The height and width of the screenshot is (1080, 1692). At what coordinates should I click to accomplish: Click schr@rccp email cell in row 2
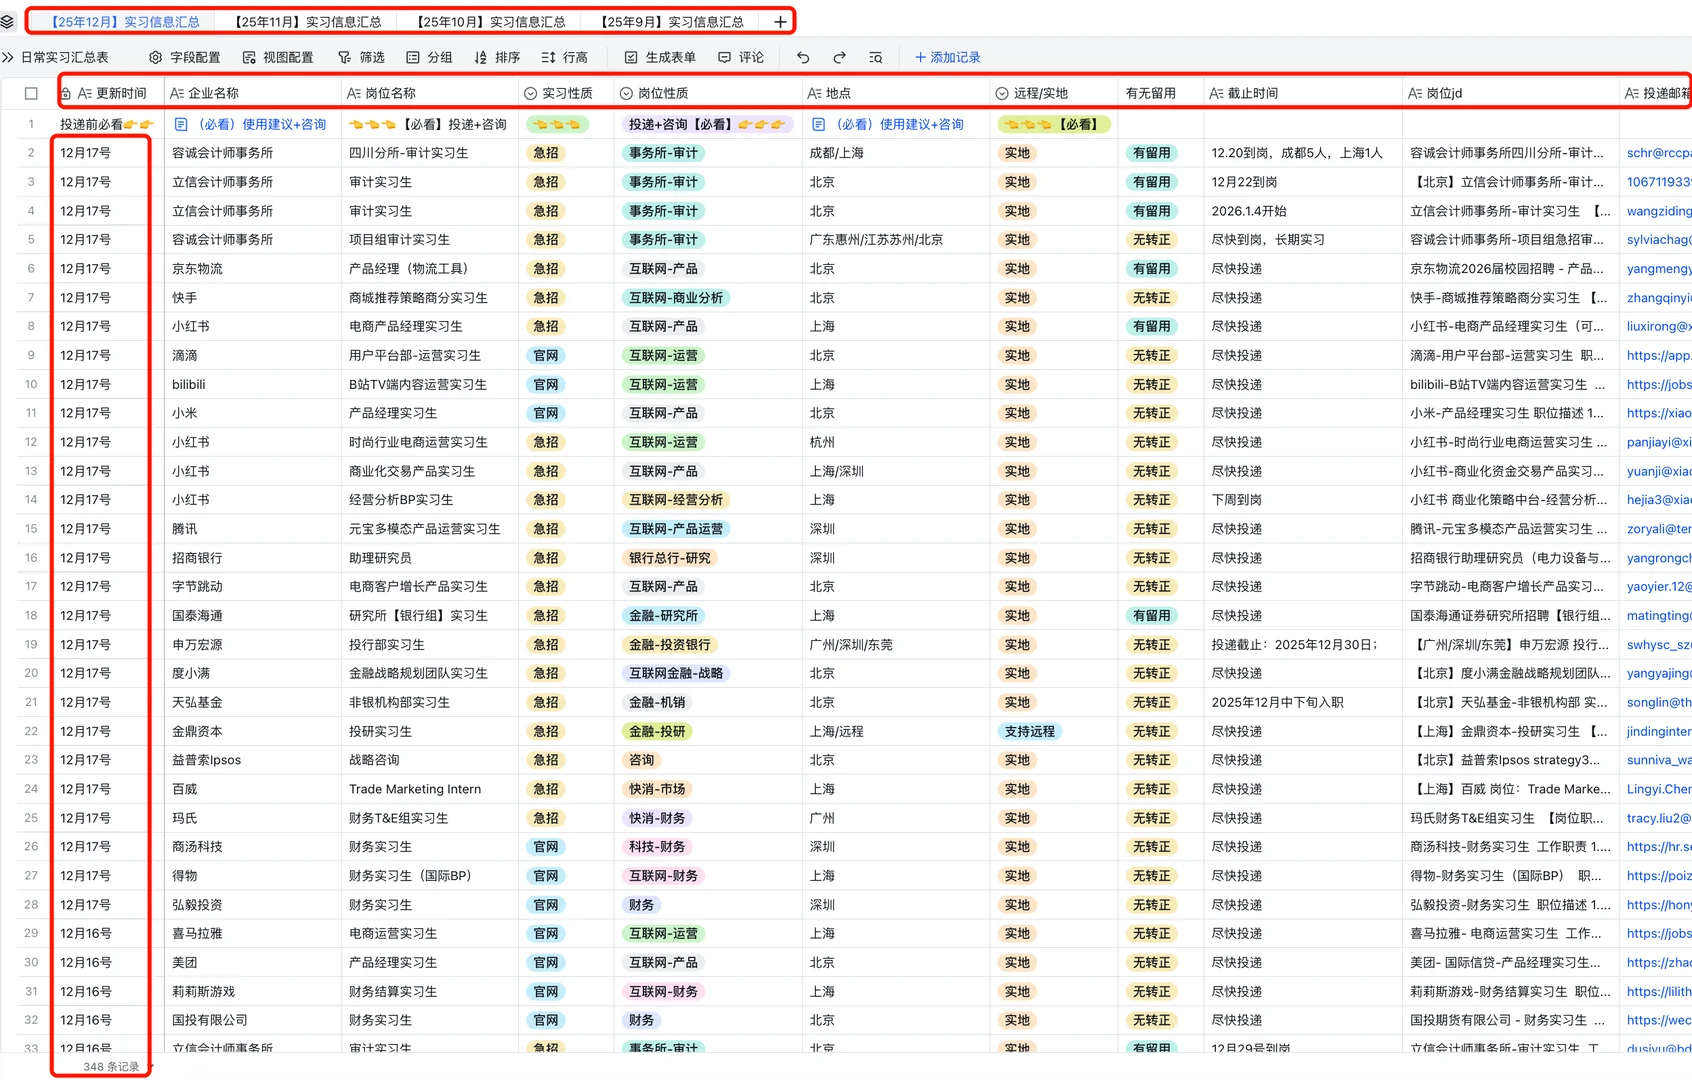pyautogui.click(x=1658, y=153)
